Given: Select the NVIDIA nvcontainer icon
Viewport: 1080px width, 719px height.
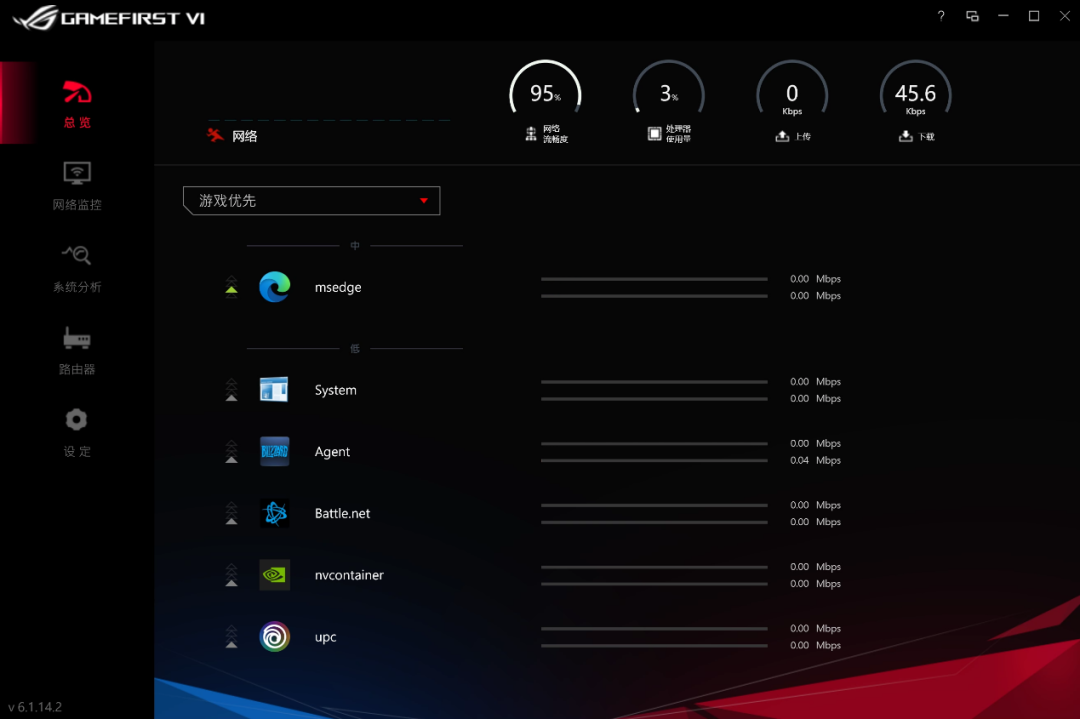Looking at the screenshot, I should click(x=274, y=575).
